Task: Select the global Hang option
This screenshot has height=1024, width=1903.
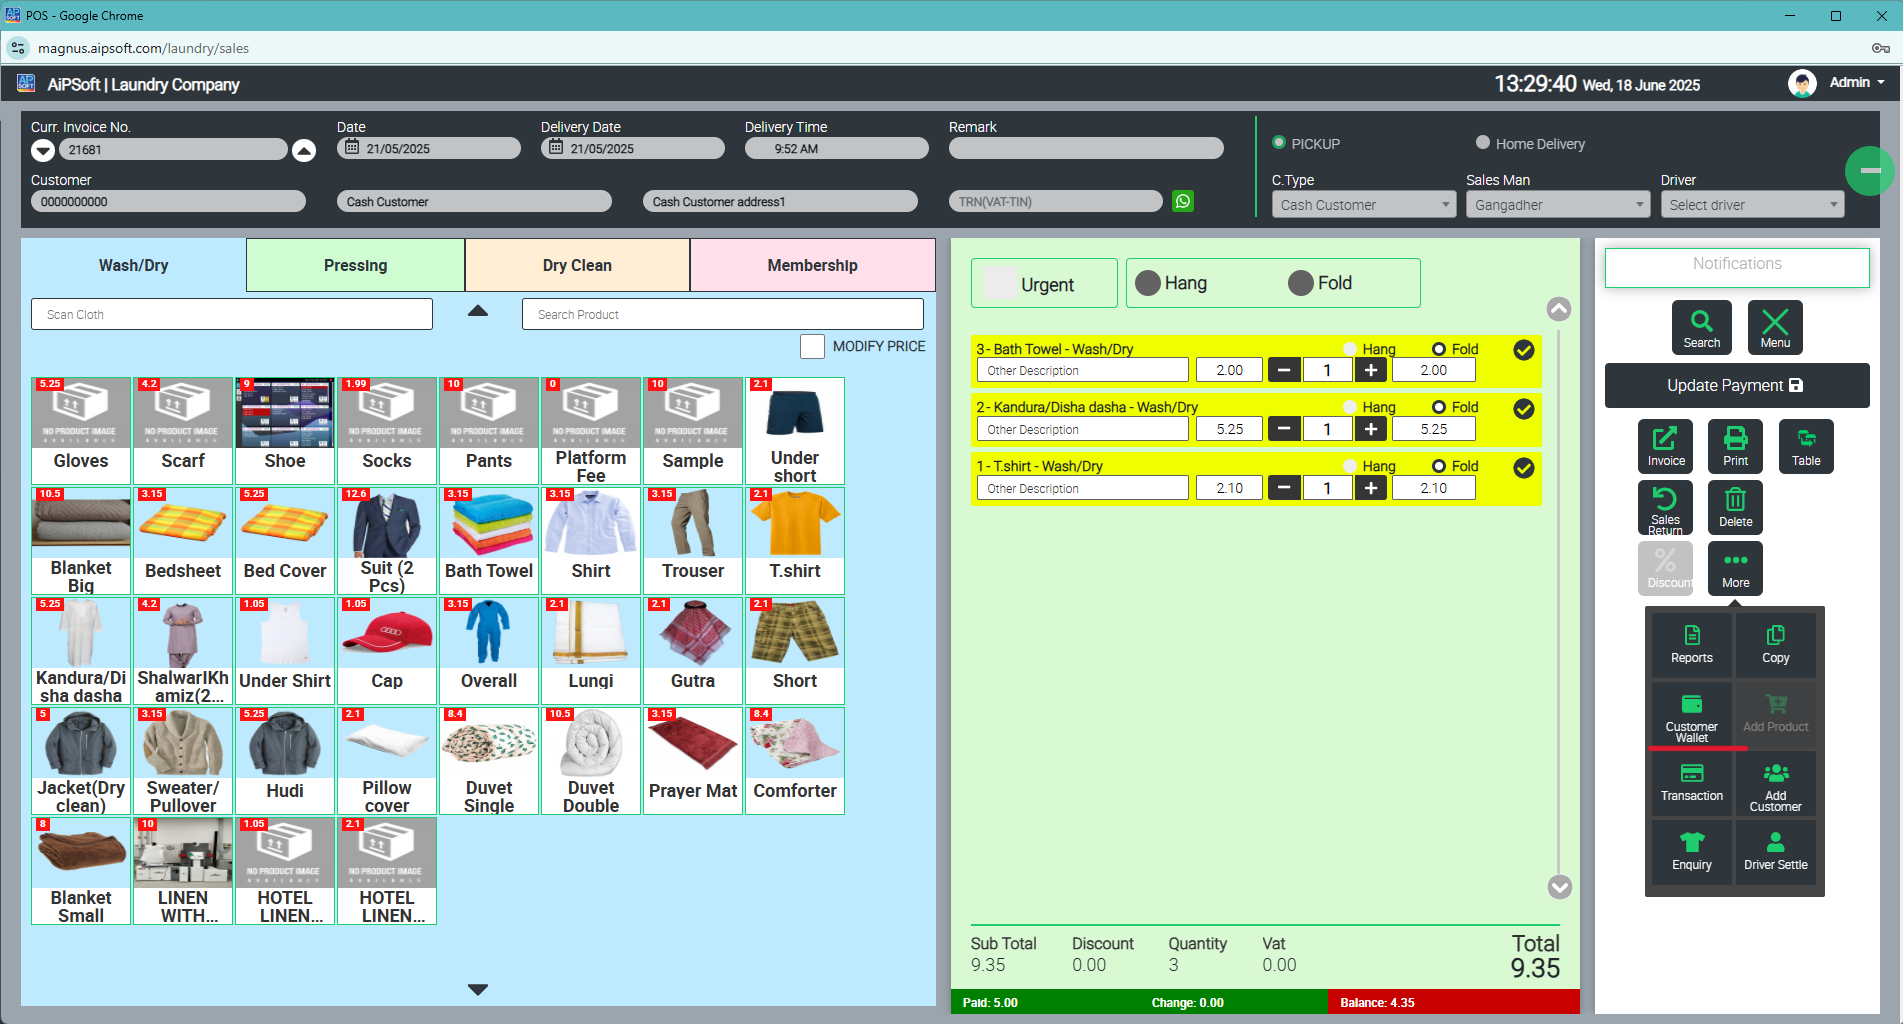Action: click(x=1148, y=283)
